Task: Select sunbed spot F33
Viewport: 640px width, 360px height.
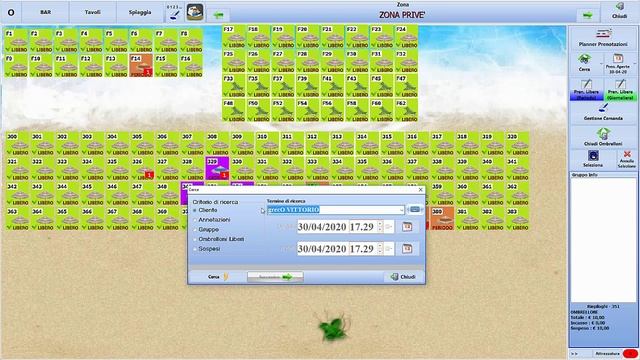Action: click(234, 86)
